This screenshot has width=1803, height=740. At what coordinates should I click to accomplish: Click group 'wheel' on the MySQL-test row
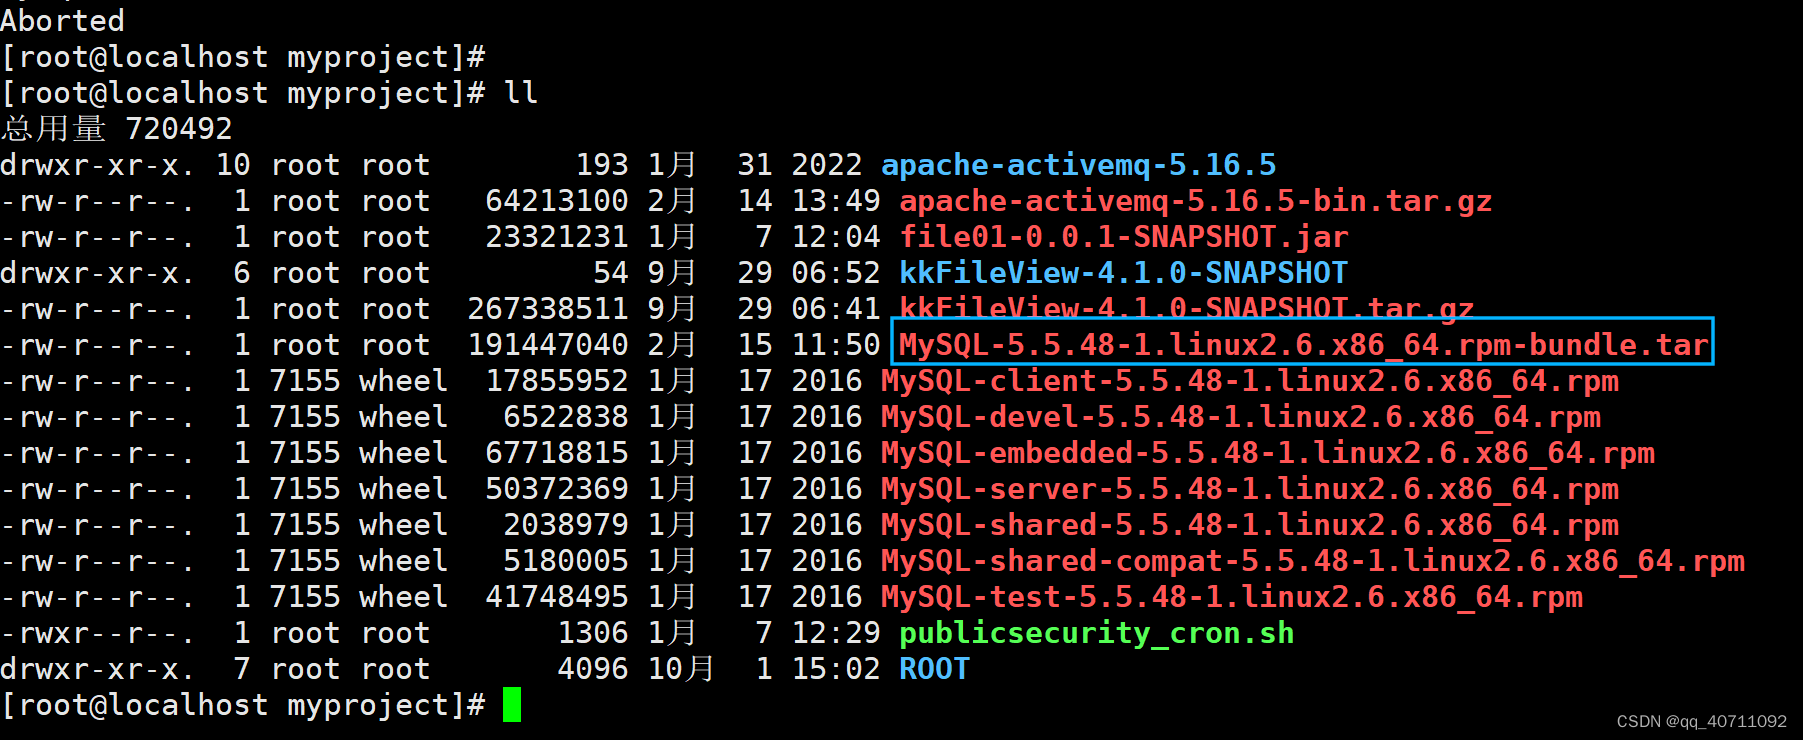(404, 597)
